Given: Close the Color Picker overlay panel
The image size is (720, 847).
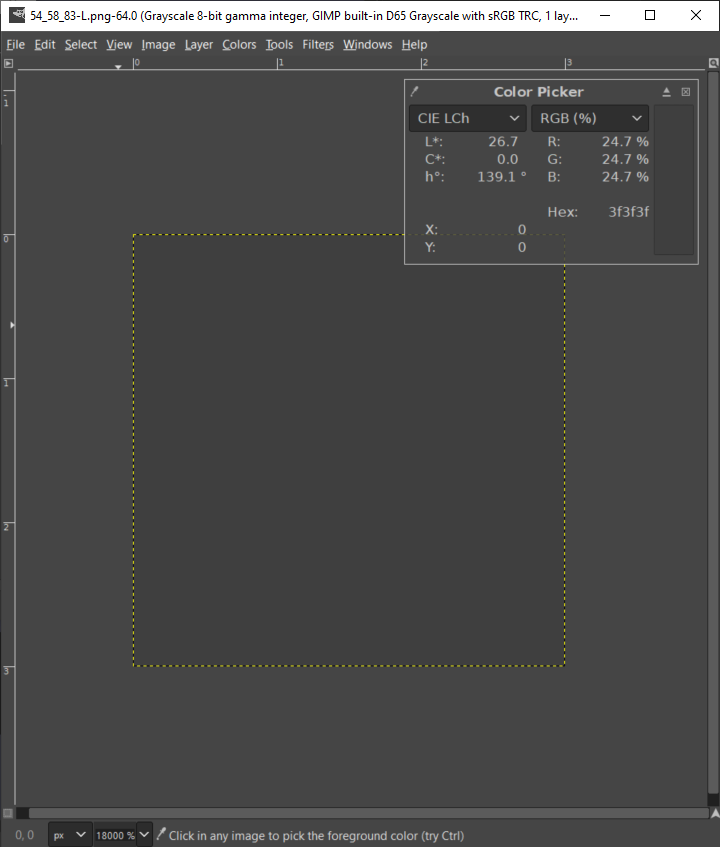Looking at the screenshot, I should (685, 92).
